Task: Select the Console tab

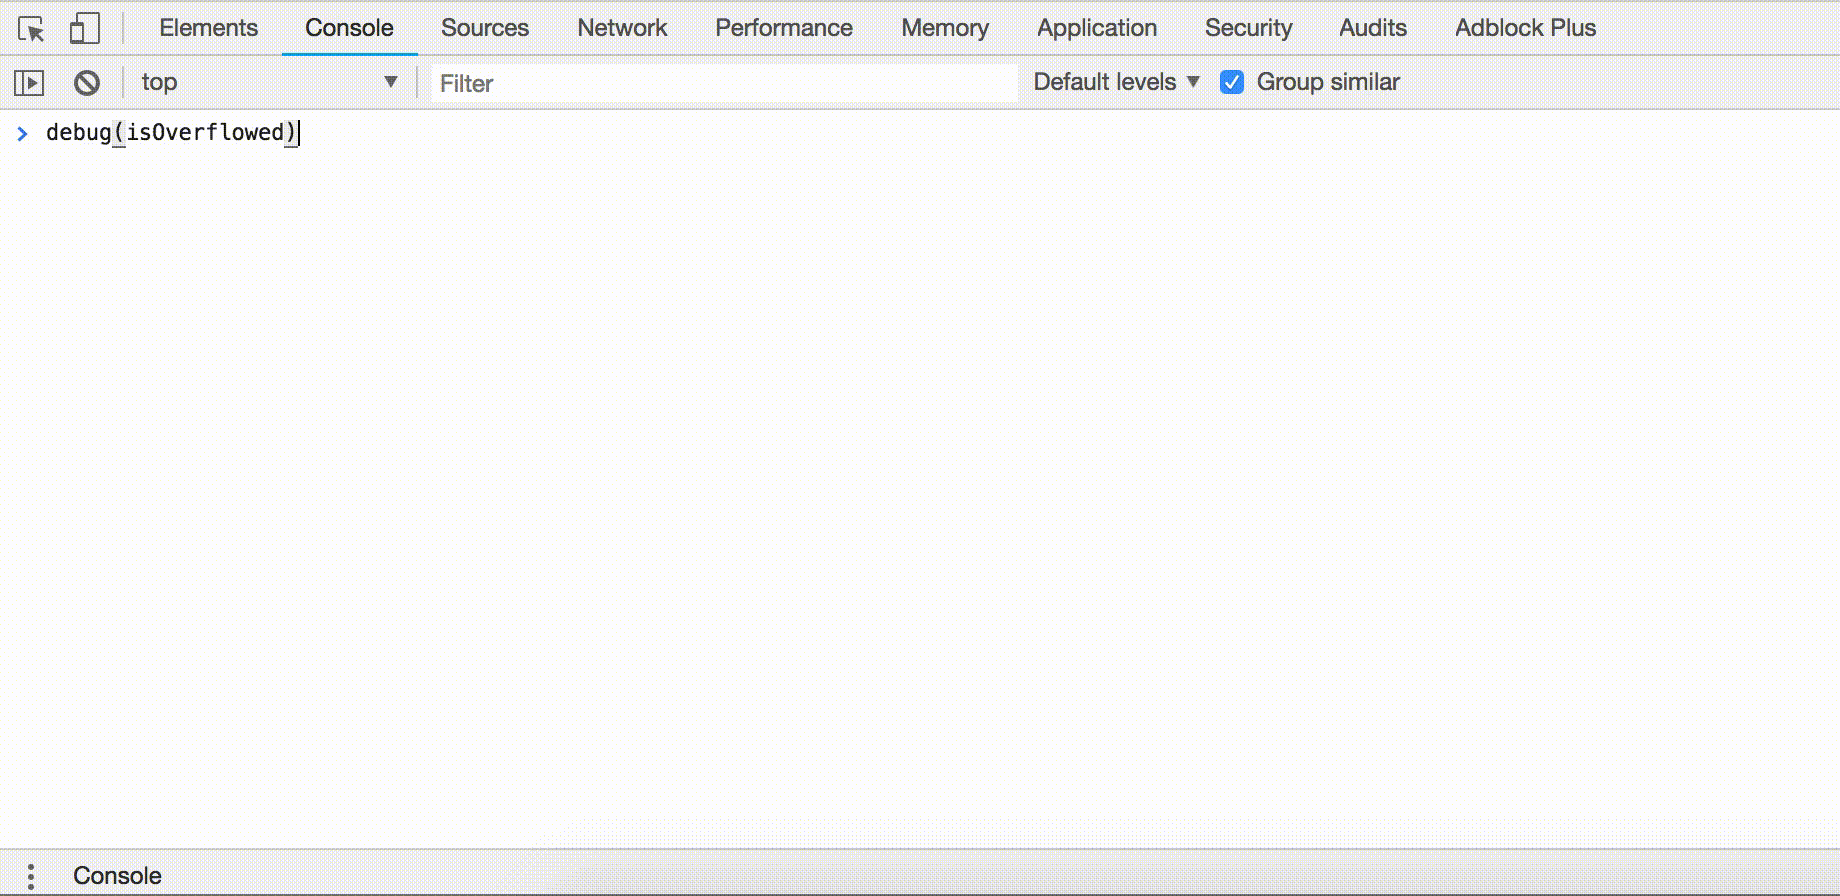Action: point(349,28)
